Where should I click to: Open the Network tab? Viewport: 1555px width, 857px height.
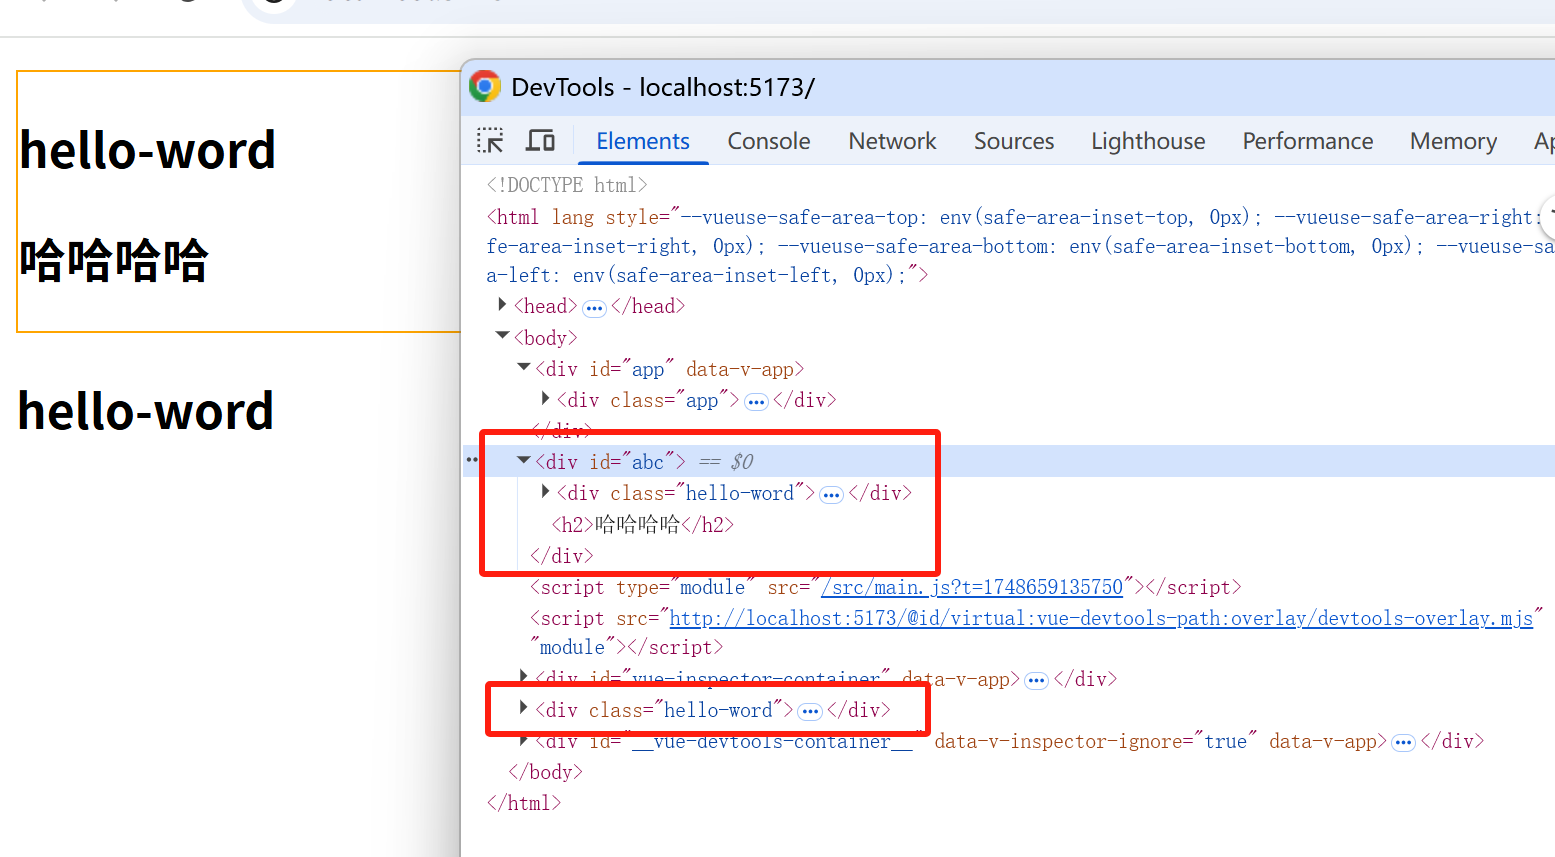pyautogui.click(x=892, y=141)
